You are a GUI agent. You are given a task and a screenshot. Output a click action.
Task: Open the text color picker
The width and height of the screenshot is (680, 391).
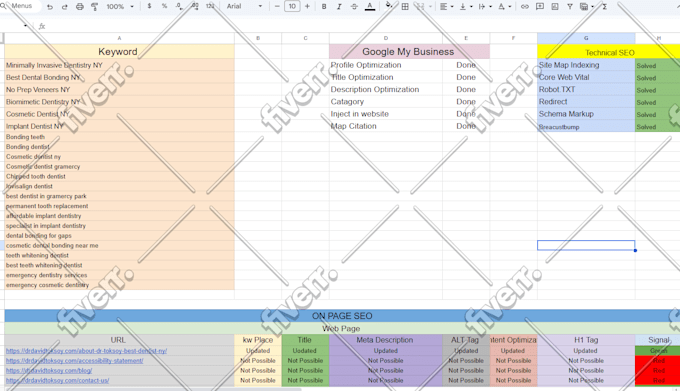[x=370, y=7]
